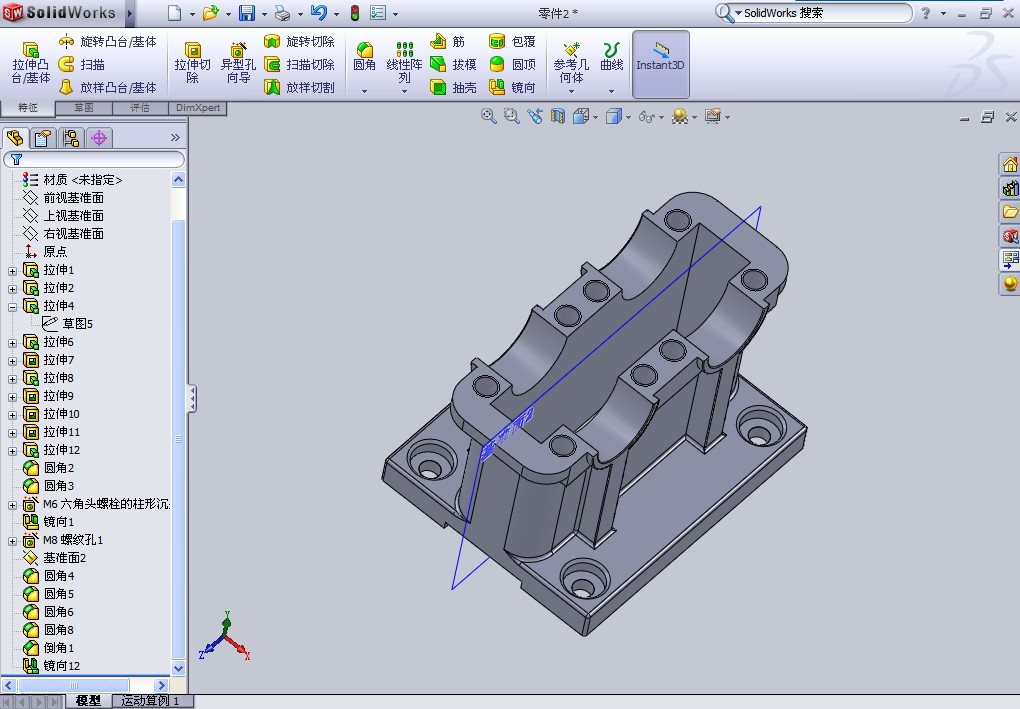
Task: Select 镜向12 feature
Action: [x=51, y=665]
